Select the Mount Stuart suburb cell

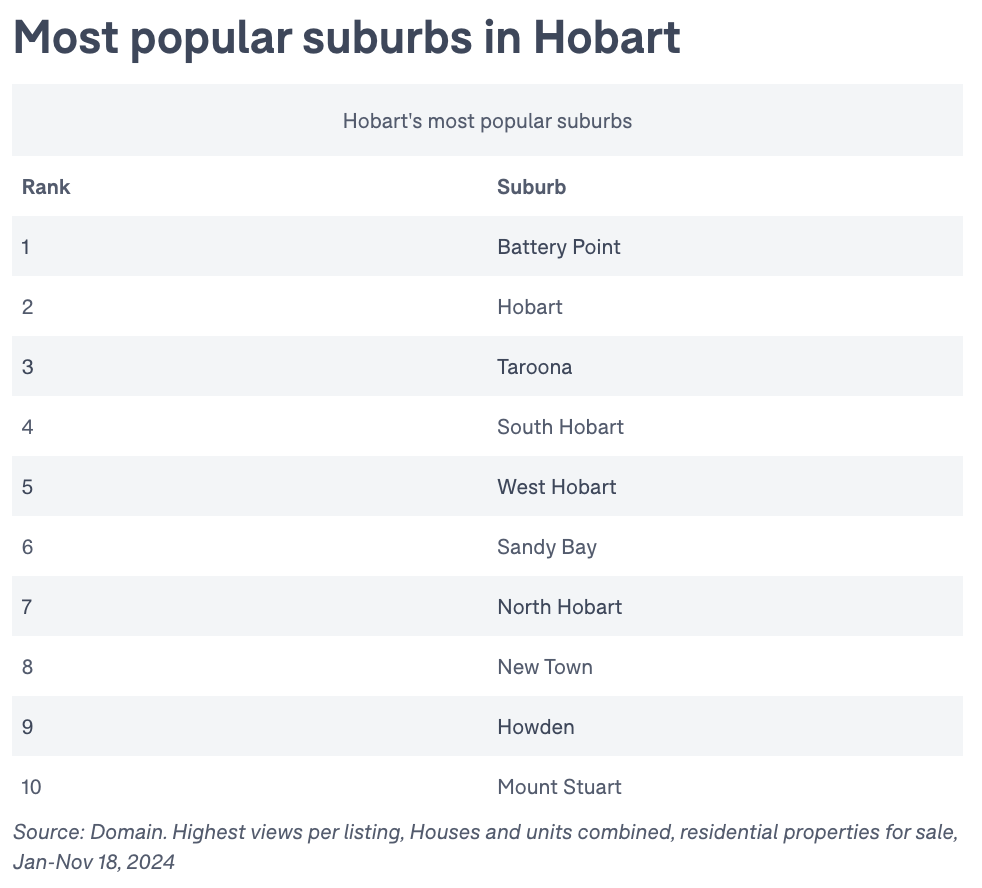click(x=559, y=787)
